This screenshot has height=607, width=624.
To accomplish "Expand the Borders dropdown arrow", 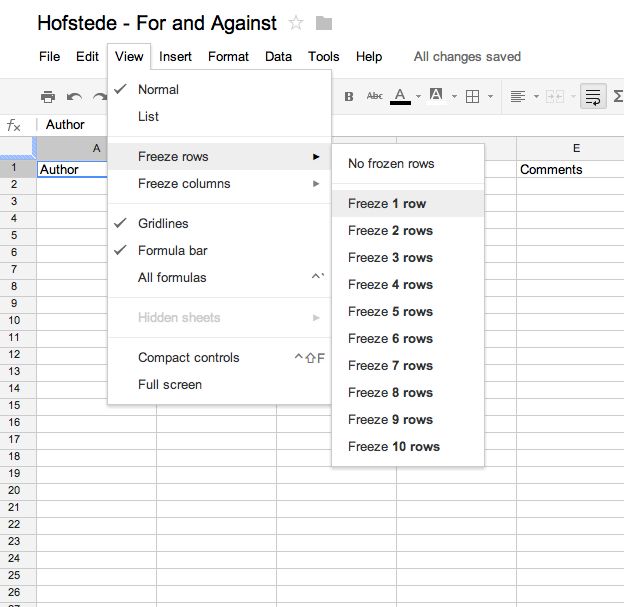I will click(x=490, y=96).
